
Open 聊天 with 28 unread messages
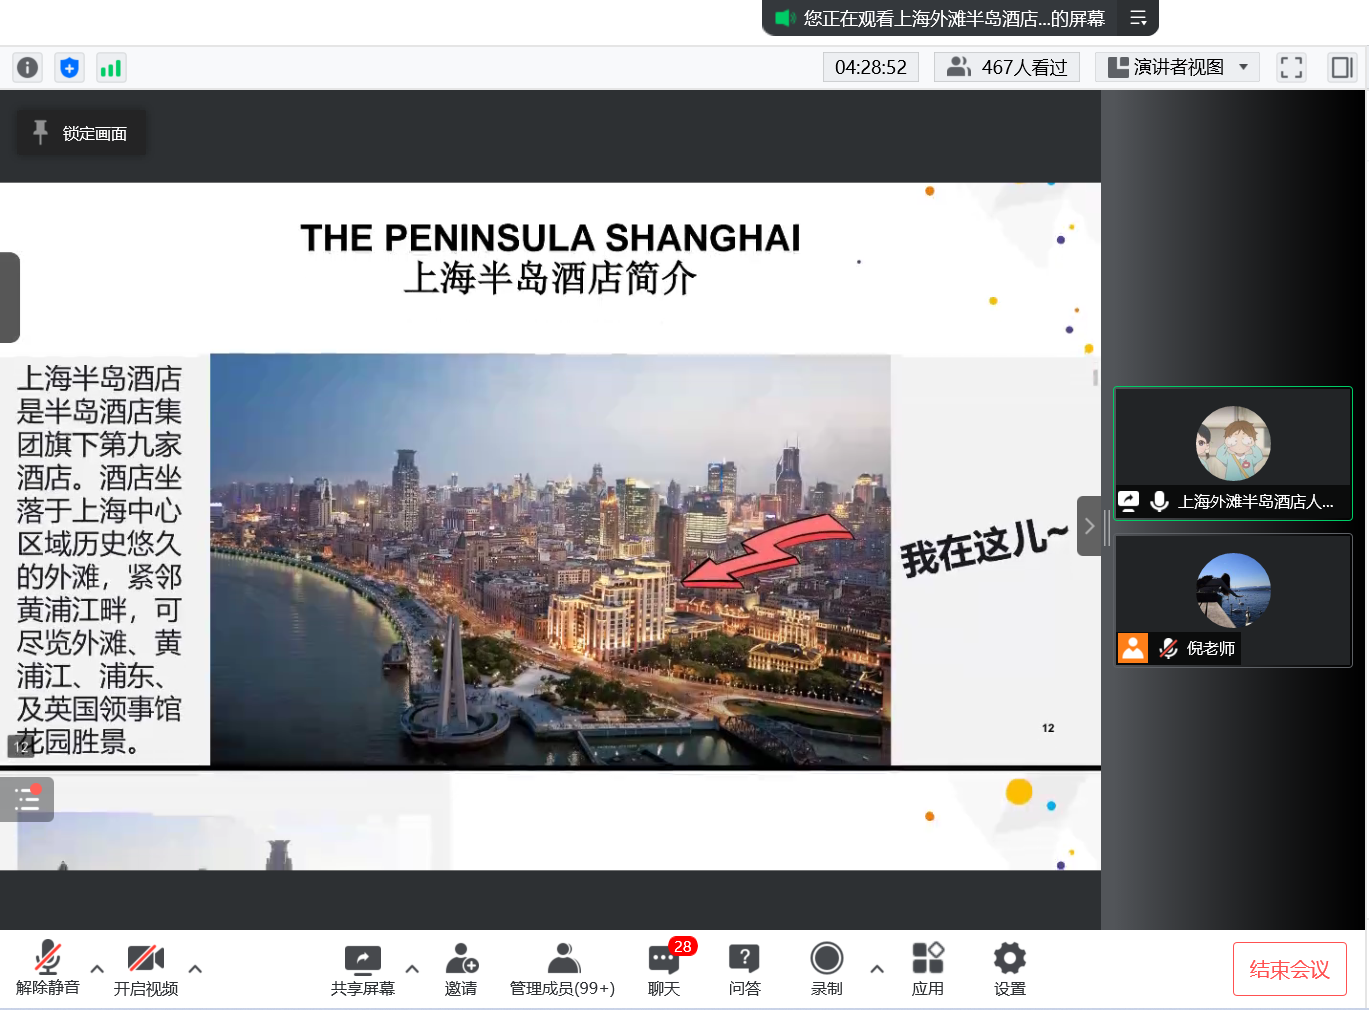point(664,968)
